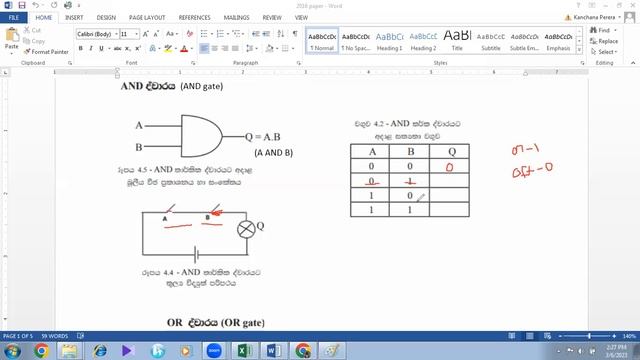Click the Undo arrow icon
640x360 pixels.
tap(36, 5)
